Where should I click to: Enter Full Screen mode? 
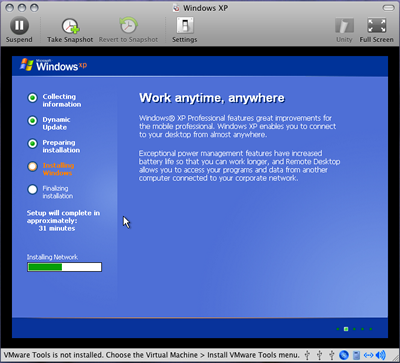(x=376, y=26)
